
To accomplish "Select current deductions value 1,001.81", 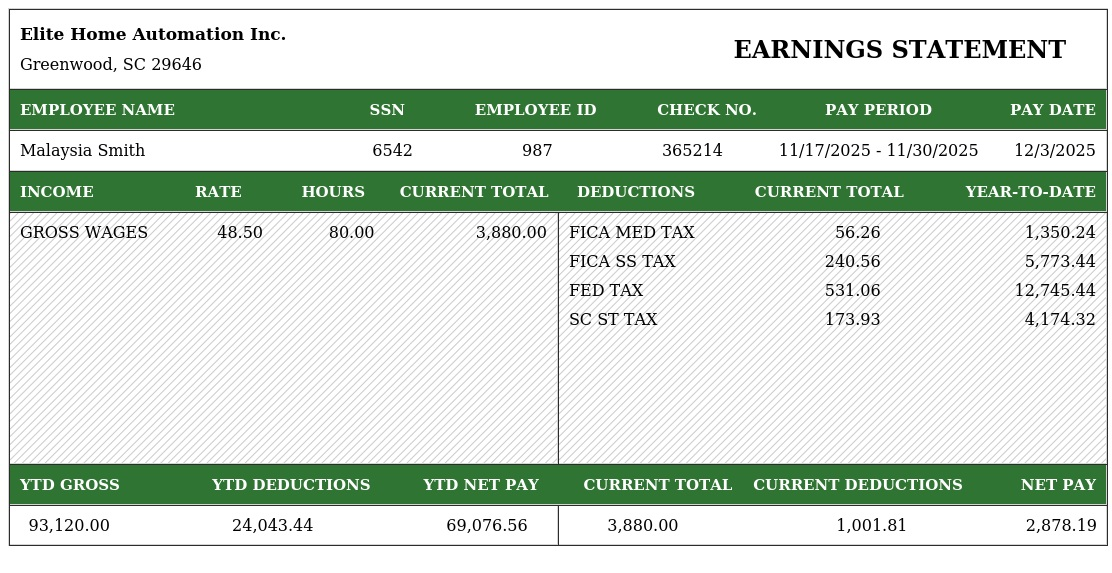I will pos(872,525).
